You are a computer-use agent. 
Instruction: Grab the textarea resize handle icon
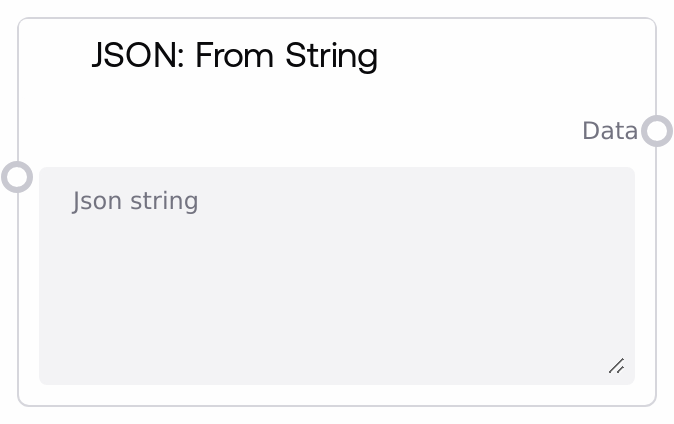617,366
